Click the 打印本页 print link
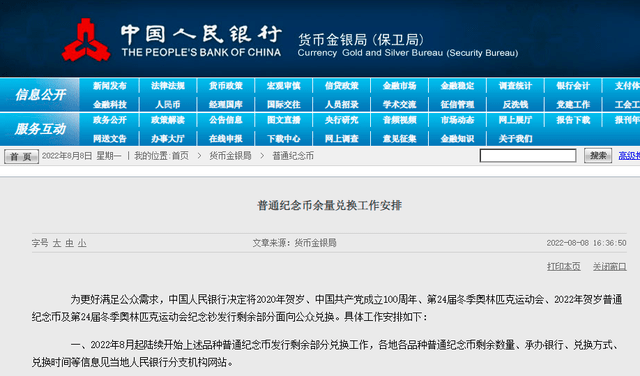 (564, 267)
